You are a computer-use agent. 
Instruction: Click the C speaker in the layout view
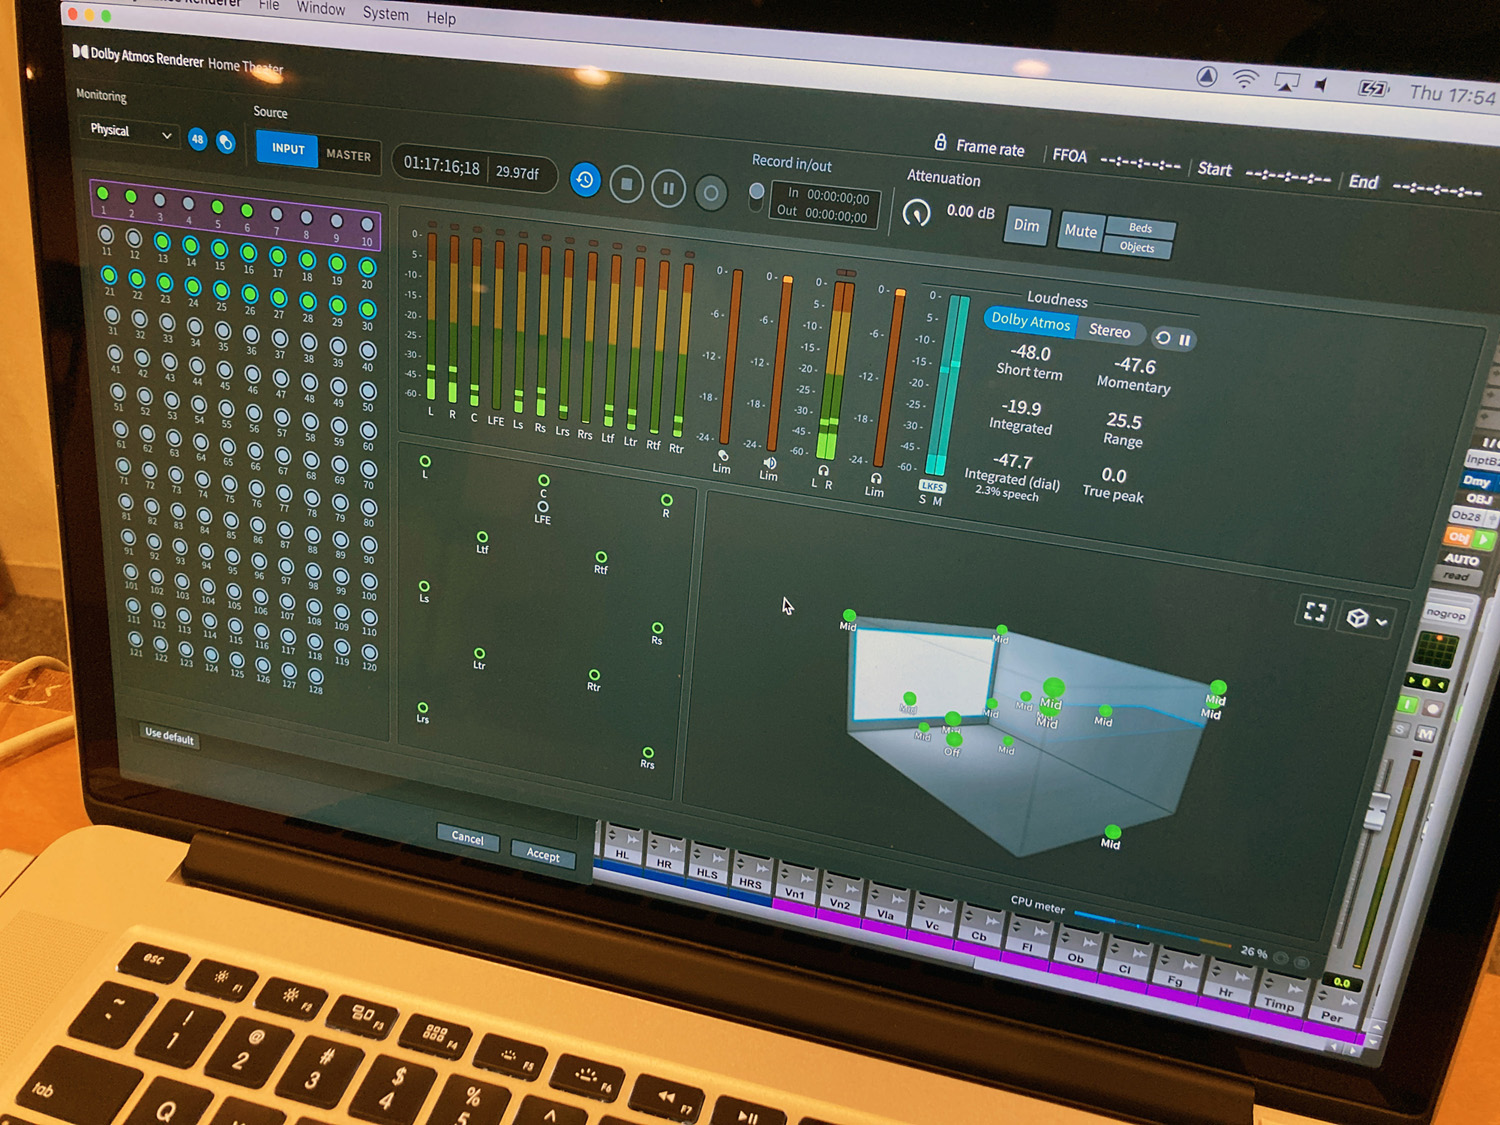click(x=543, y=481)
